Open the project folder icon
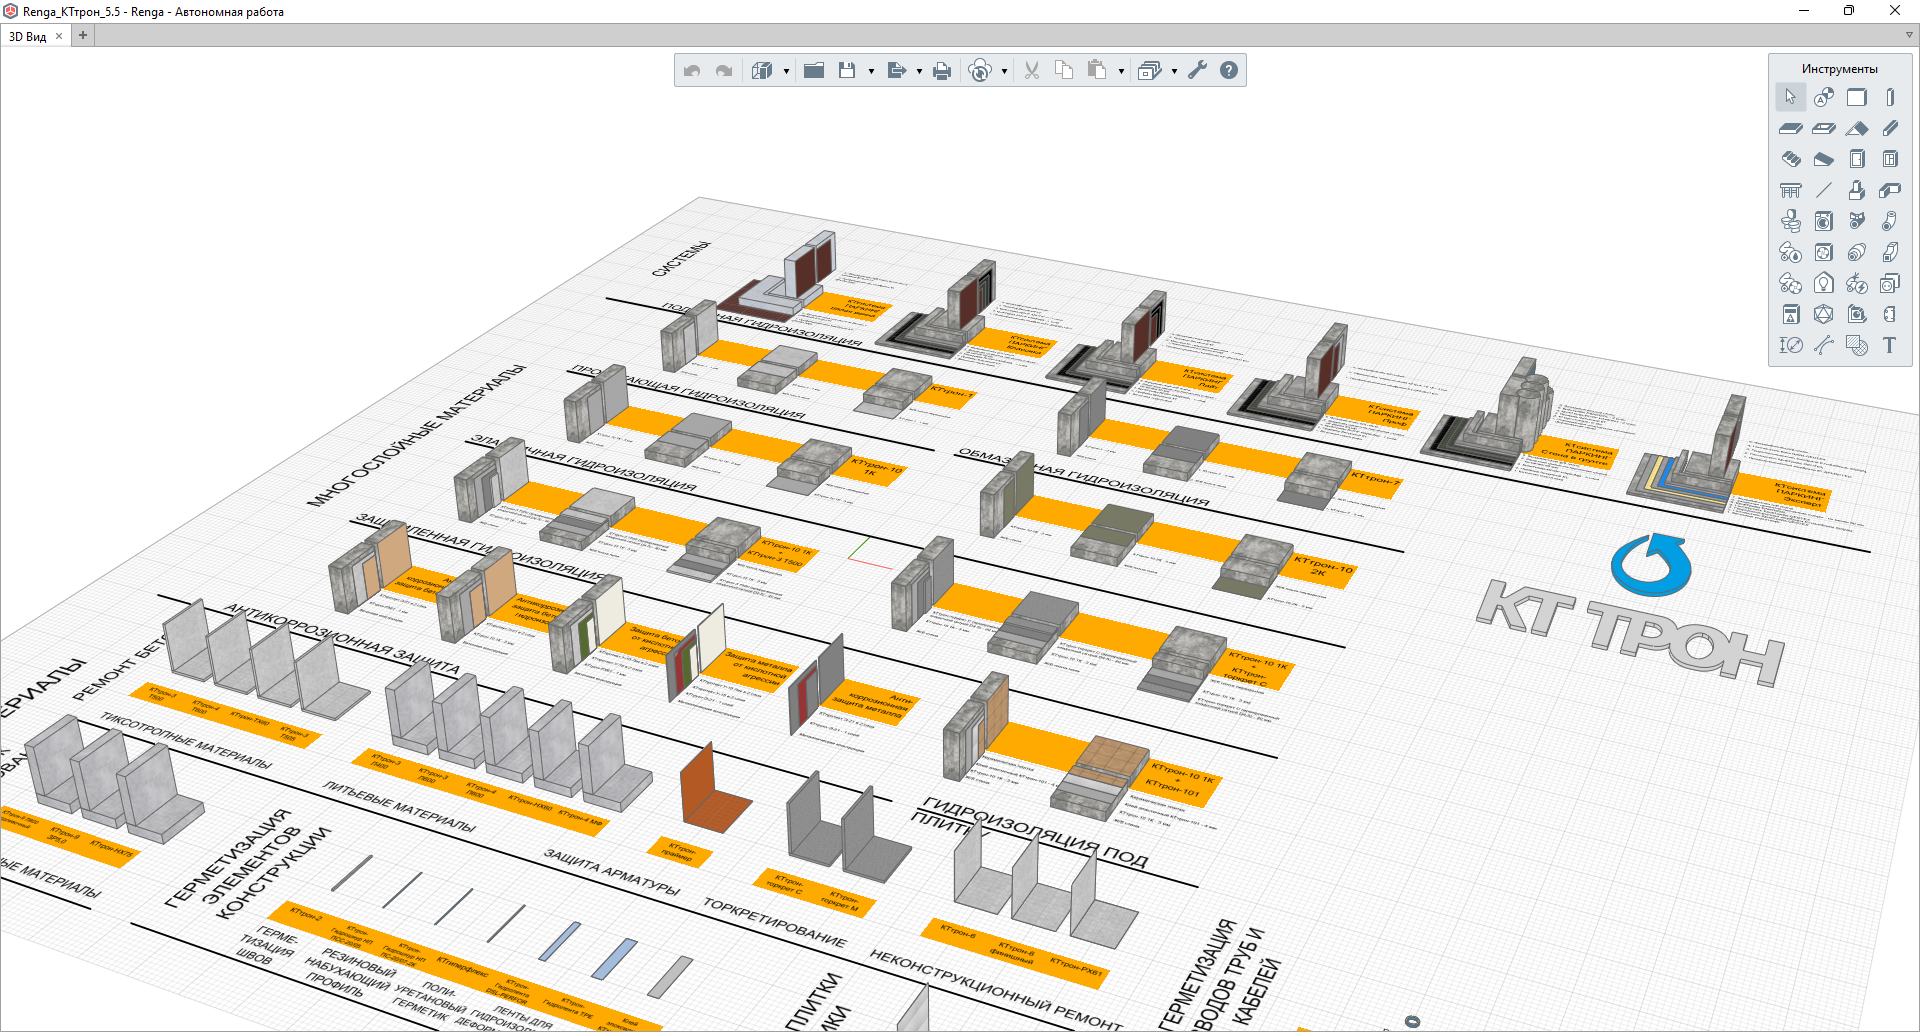This screenshot has width=1920, height=1032. coord(814,70)
